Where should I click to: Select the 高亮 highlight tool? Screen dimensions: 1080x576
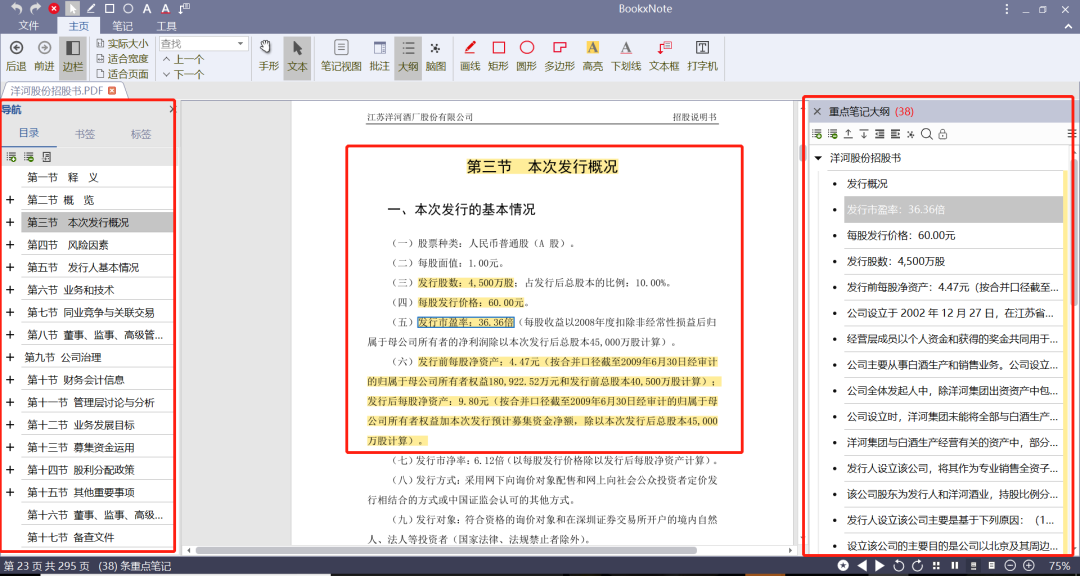592,56
